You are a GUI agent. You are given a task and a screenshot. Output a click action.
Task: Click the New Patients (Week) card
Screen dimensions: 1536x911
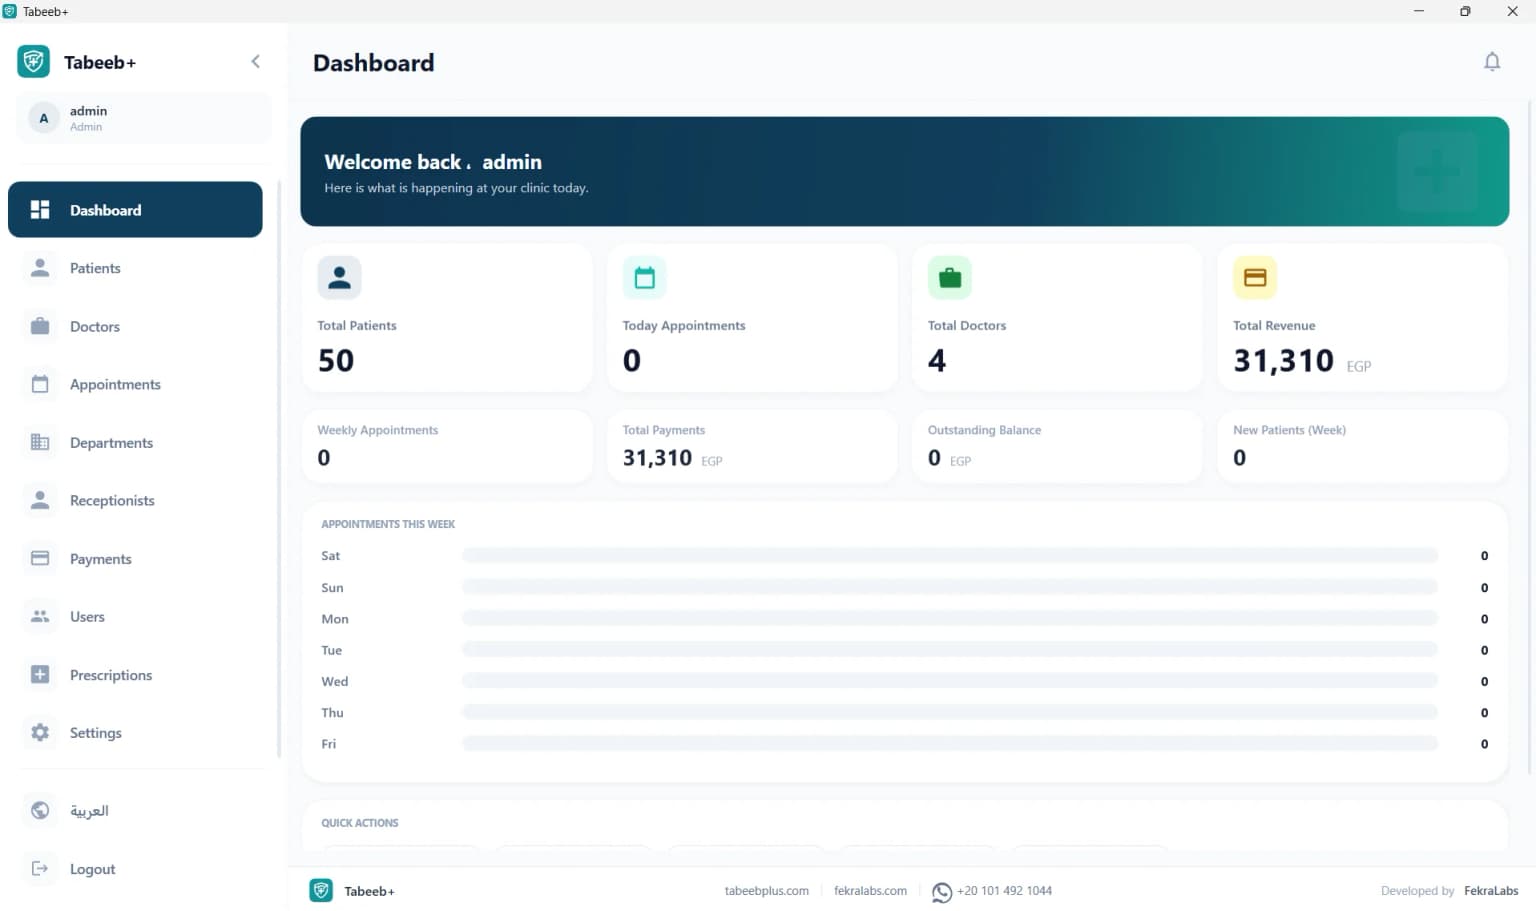[x=1362, y=446]
